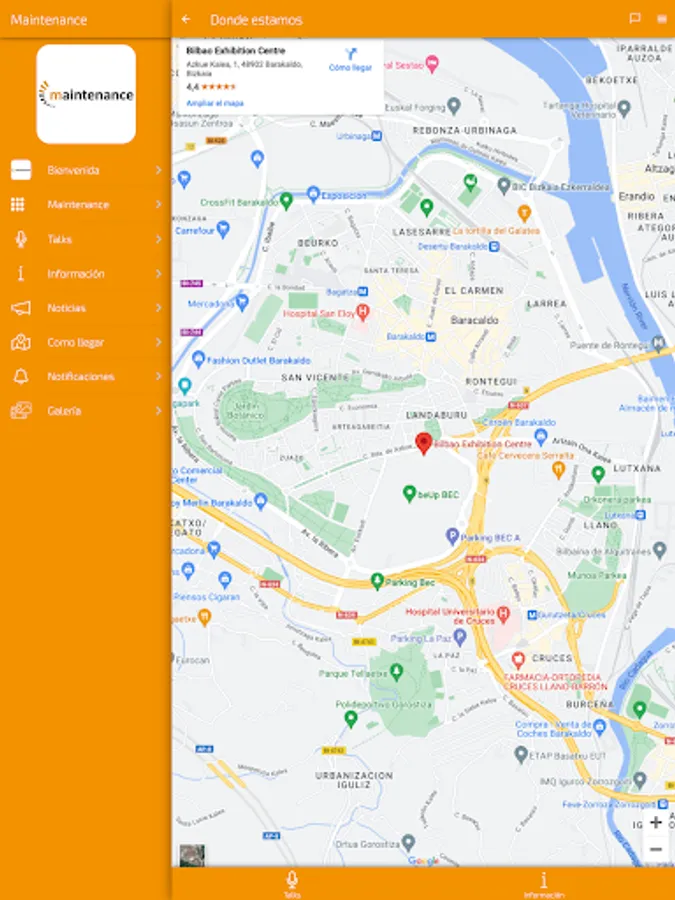
Task: Click the Parking Bec green marker
Action: coord(377,581)
